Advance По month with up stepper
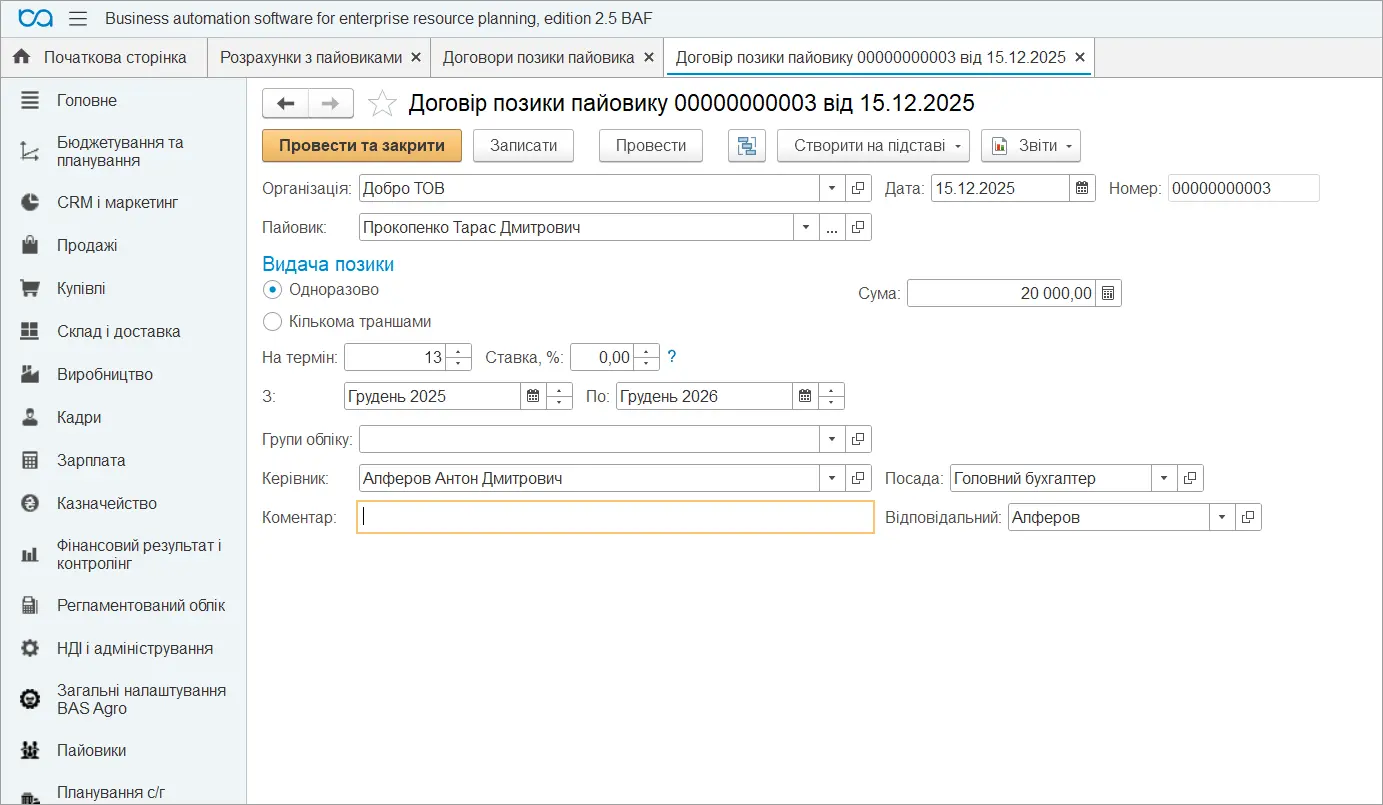The height and width of the screenshot is (805, 1383). [831, 390]
